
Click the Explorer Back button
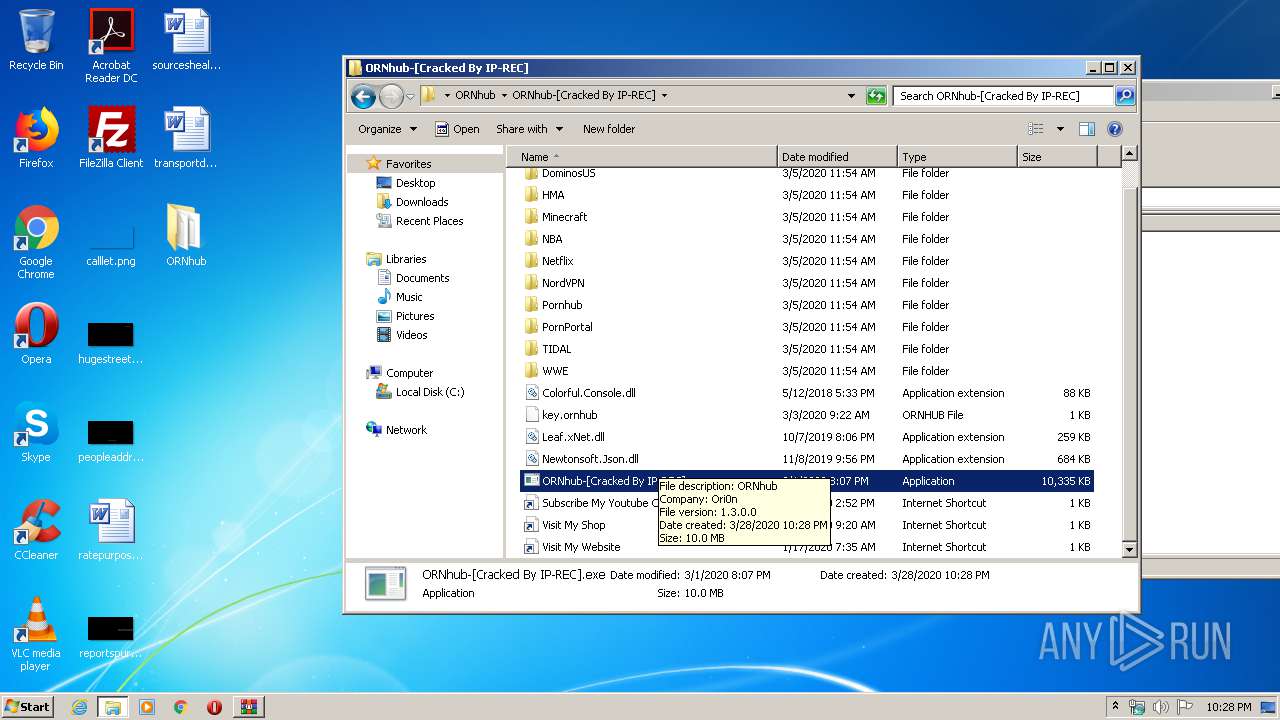pyautogui.click(x=363, y=96)
